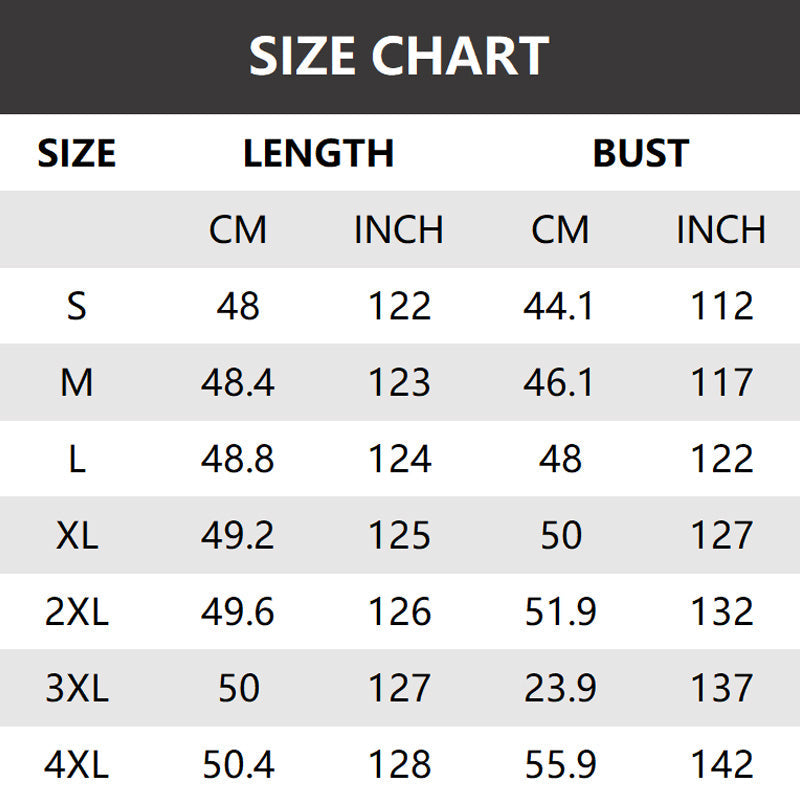Click the 142 bust value

click(721, 765)
